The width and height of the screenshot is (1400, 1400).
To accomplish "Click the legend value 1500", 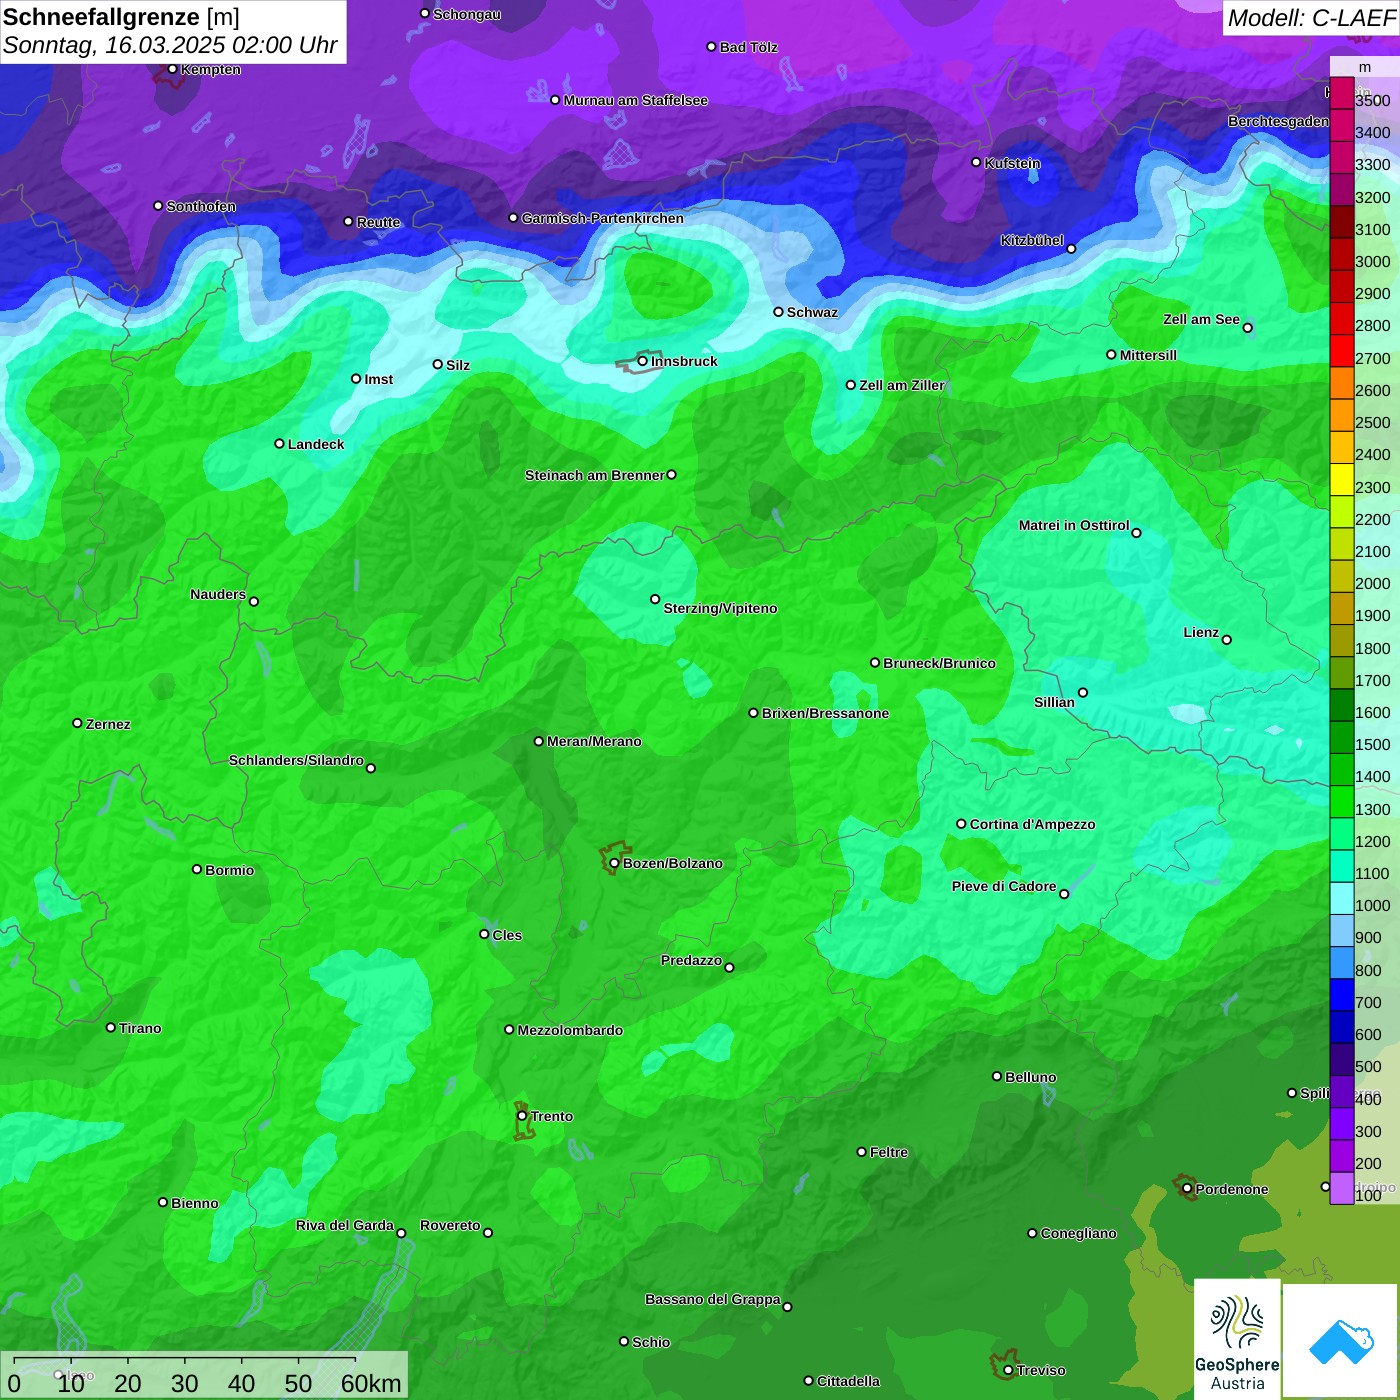I will tap(1372, 745).
